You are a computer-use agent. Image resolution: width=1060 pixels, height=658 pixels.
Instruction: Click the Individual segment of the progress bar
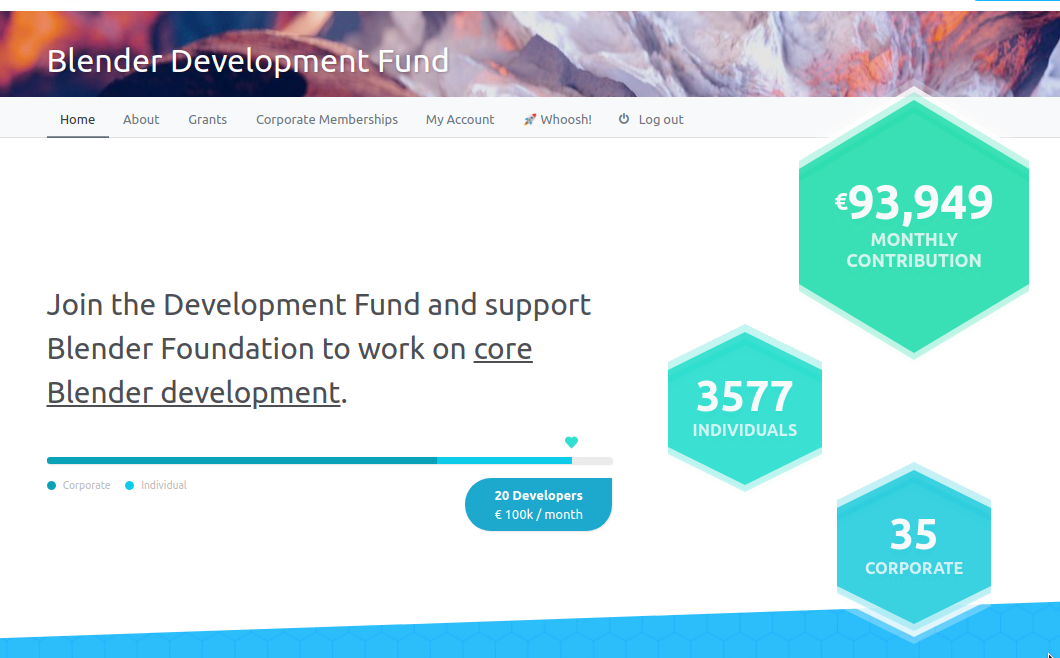click(x=503, y=460)
